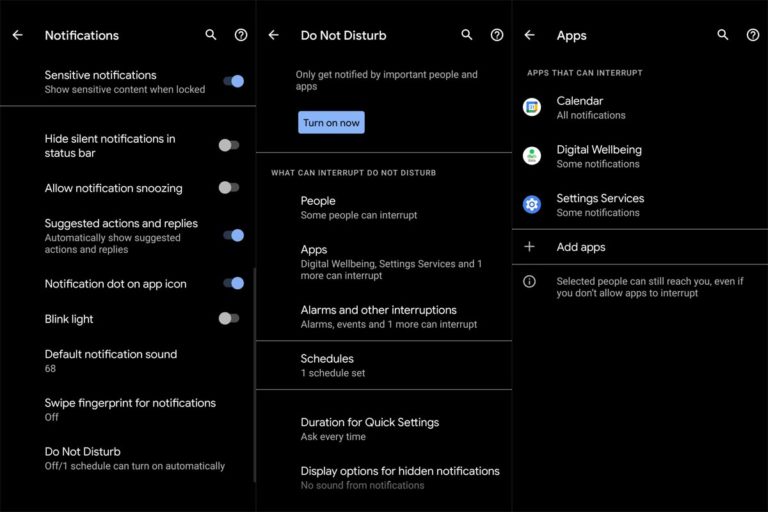
Task: Click '1 schedule set' subtitle
Action: tap(333, 373)
